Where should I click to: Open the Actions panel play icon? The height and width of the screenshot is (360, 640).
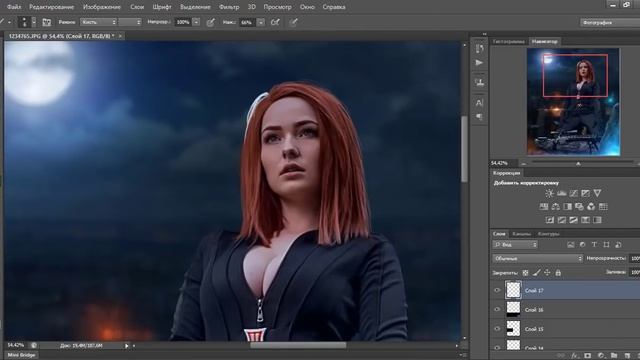pos(479,62)
